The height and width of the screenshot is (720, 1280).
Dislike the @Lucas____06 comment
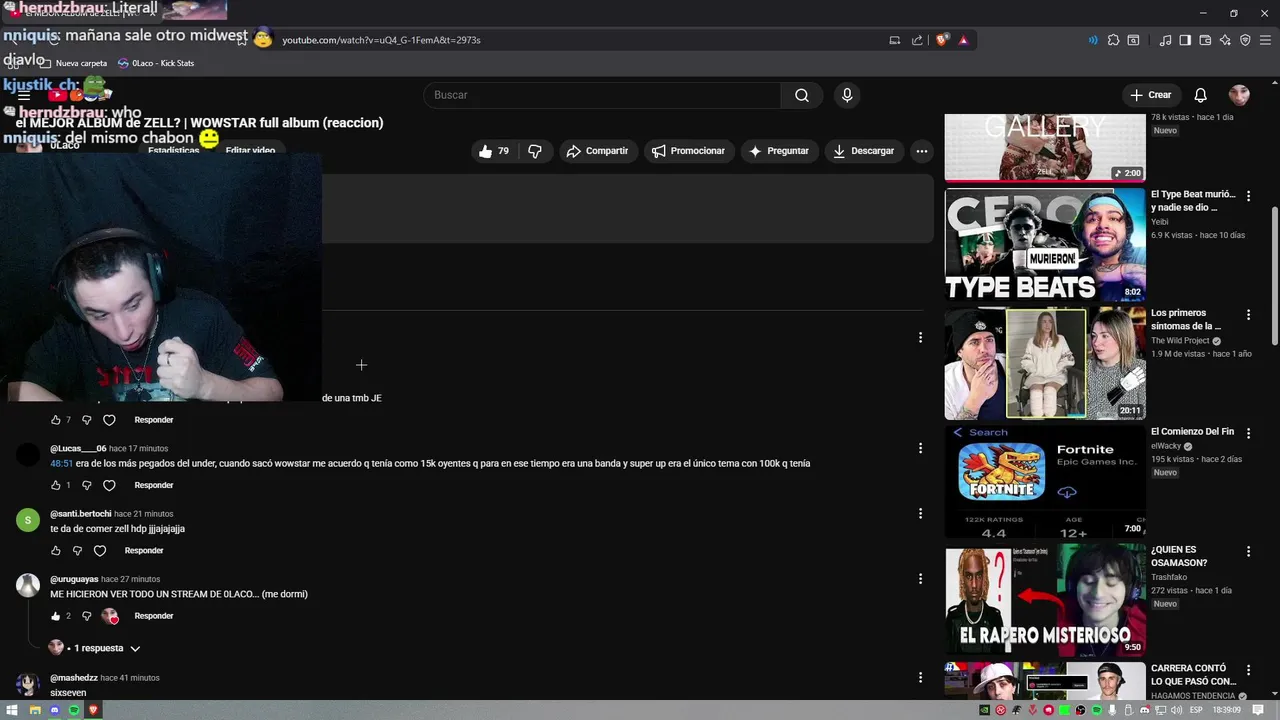point(86,485)
